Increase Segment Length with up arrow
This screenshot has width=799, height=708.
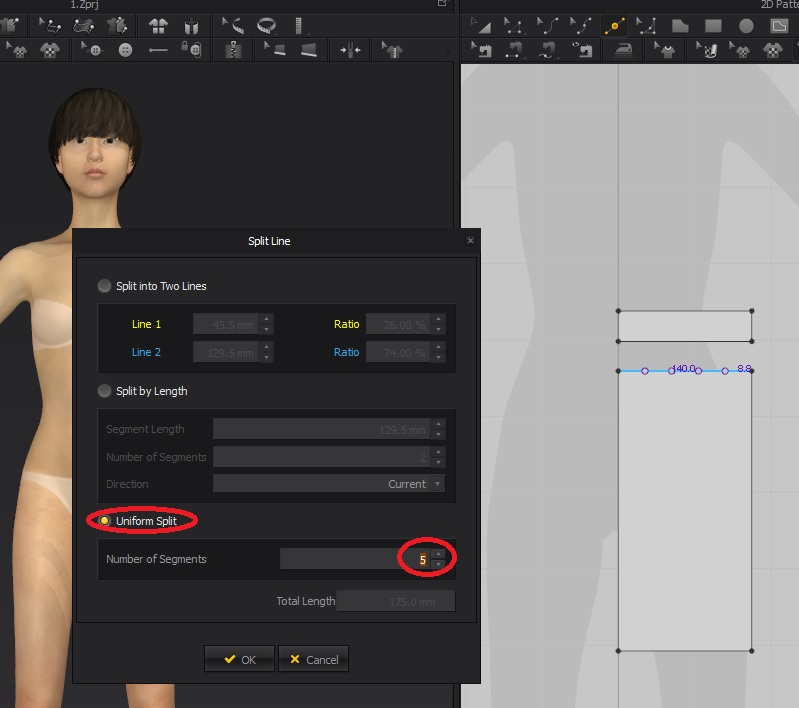pyautogui.click(x=438, y=424)
